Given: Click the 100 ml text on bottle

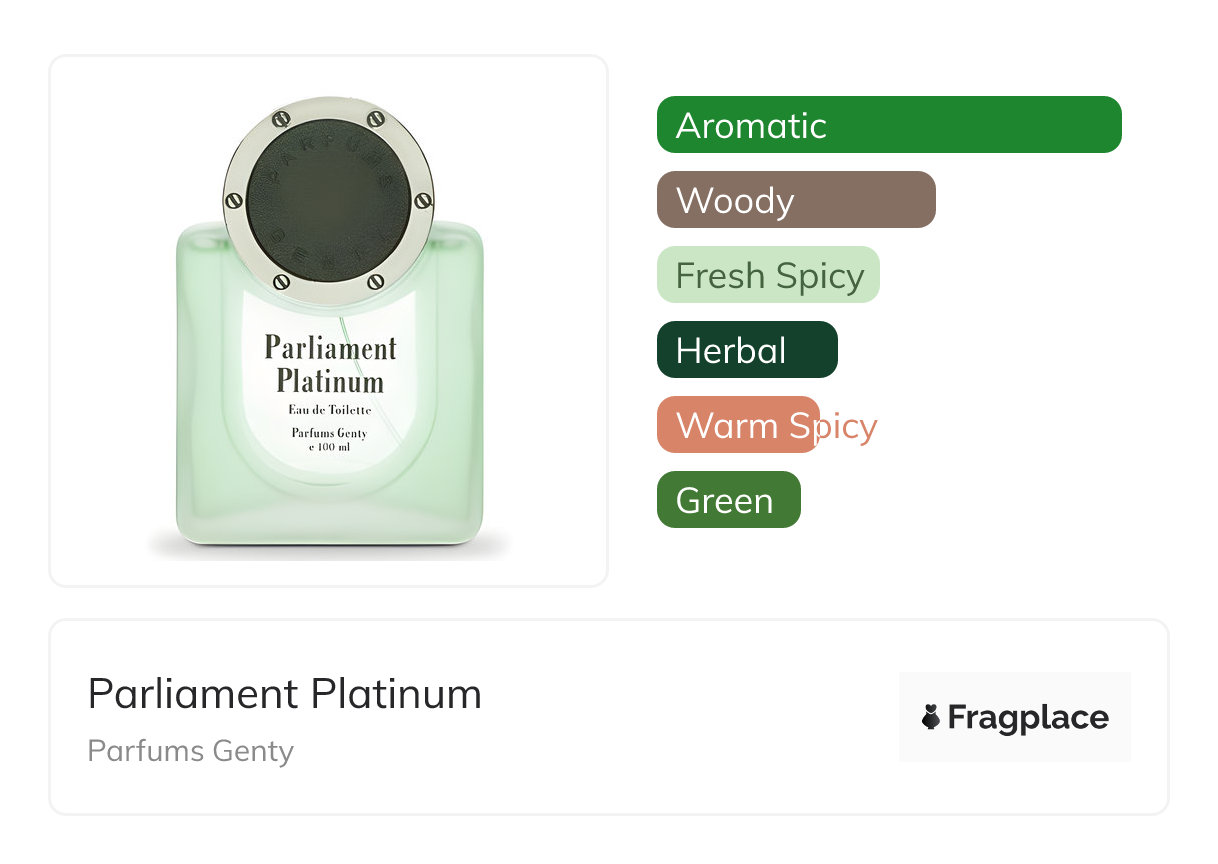Looking at the screenshot, I should click(x=329, y=446).
